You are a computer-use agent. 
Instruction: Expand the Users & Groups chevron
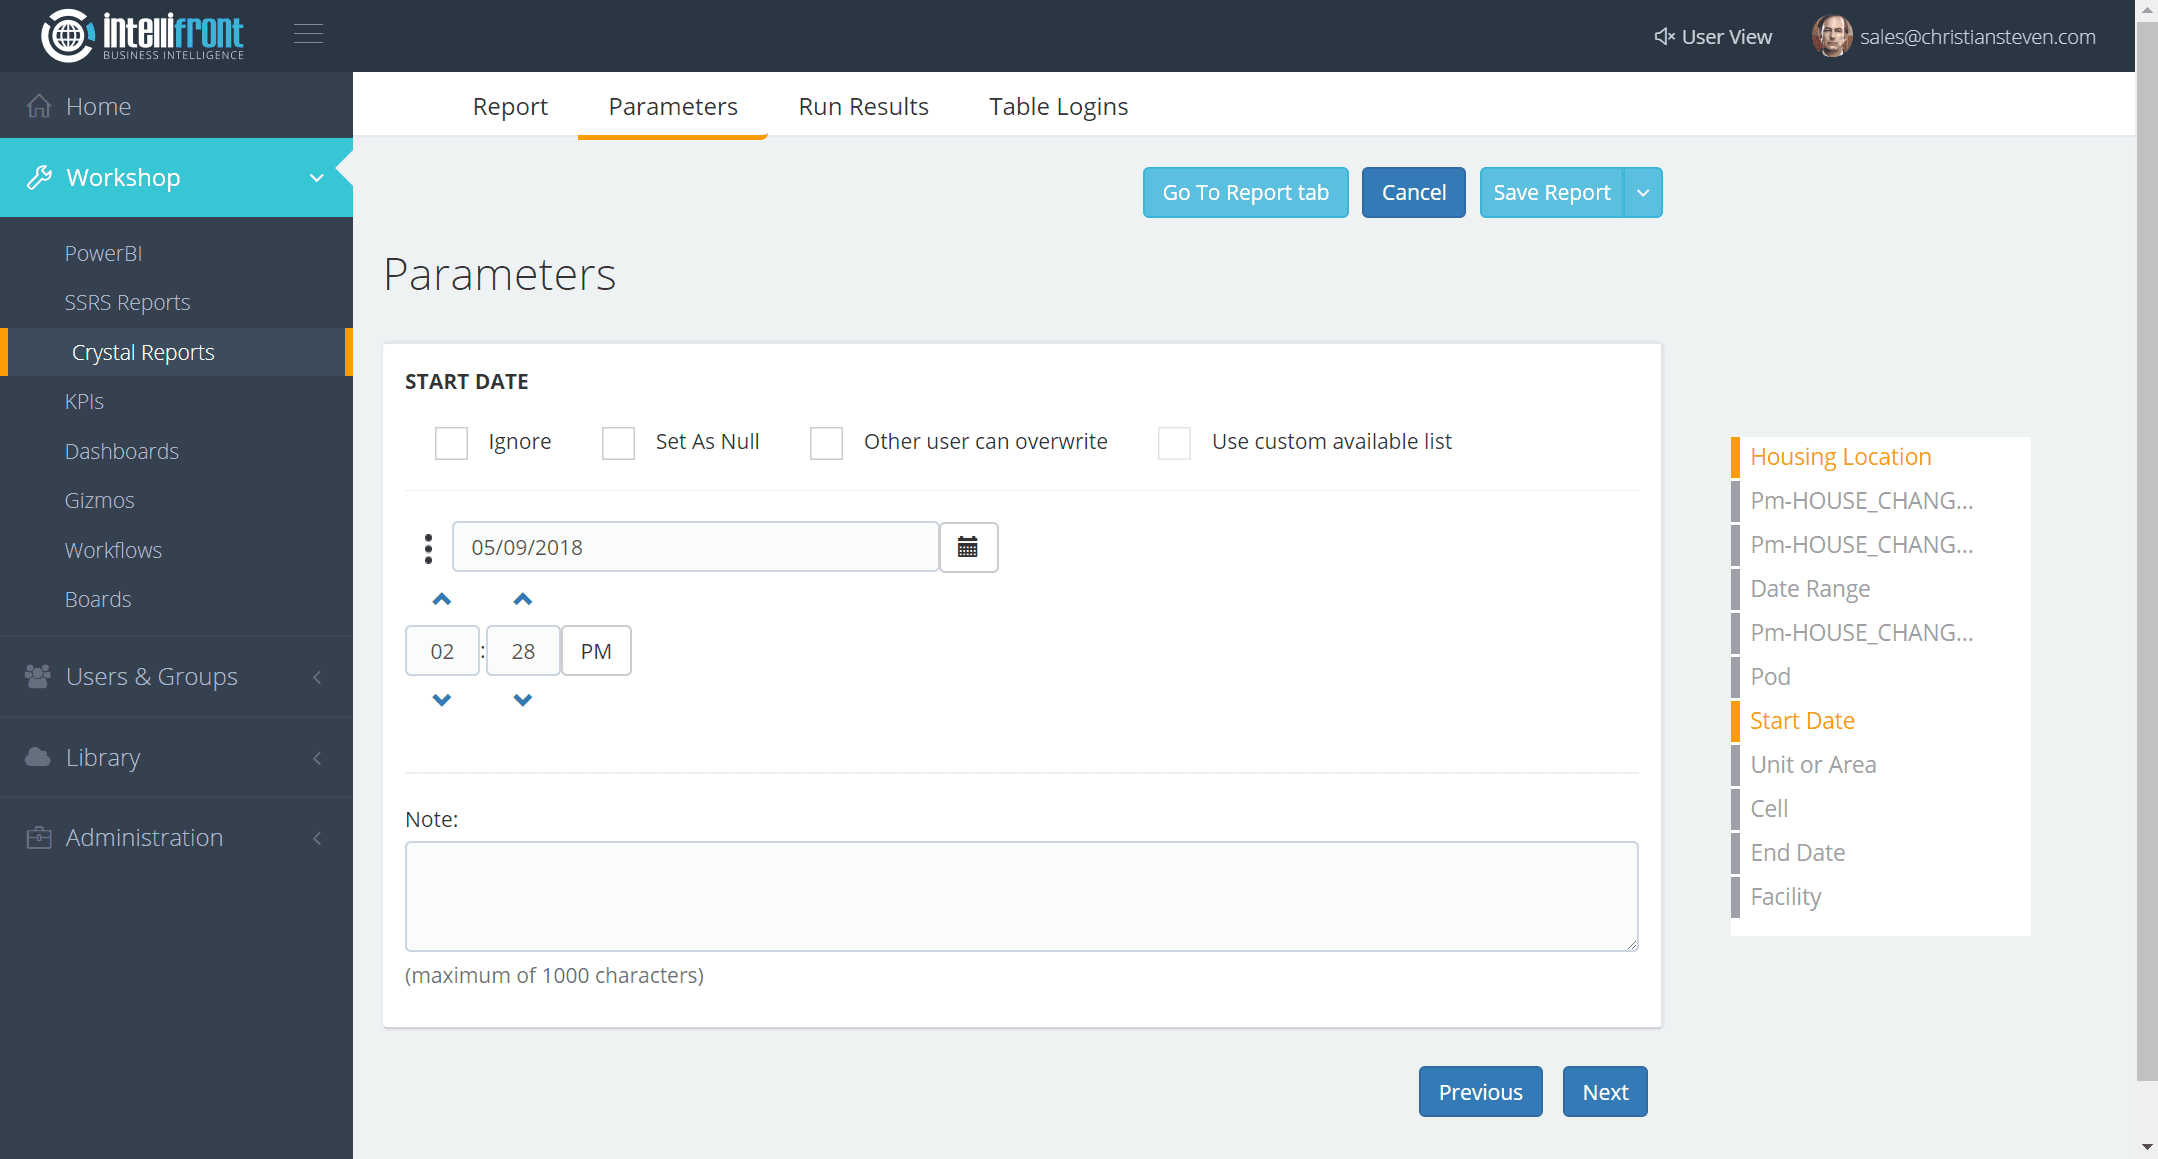click(317, 677)
